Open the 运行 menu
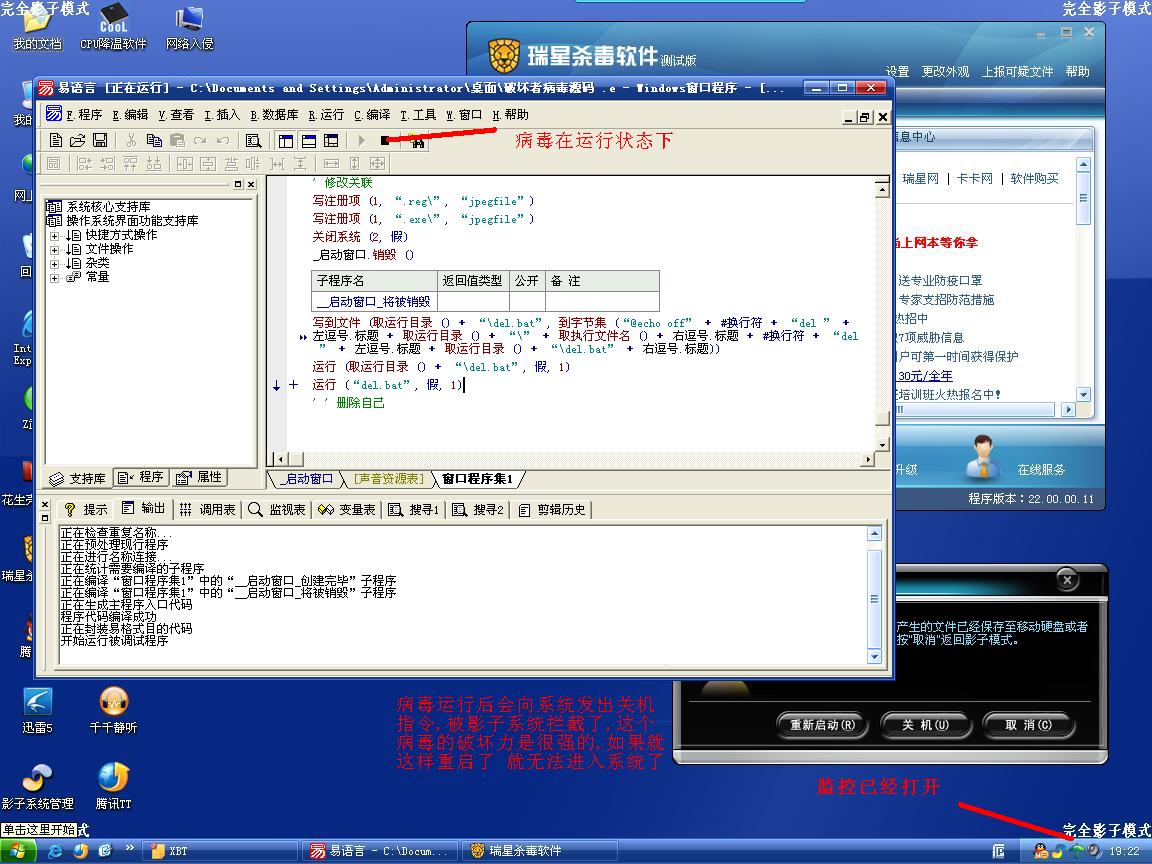The height and width of the screenshot is (864, 1152). 326,115
